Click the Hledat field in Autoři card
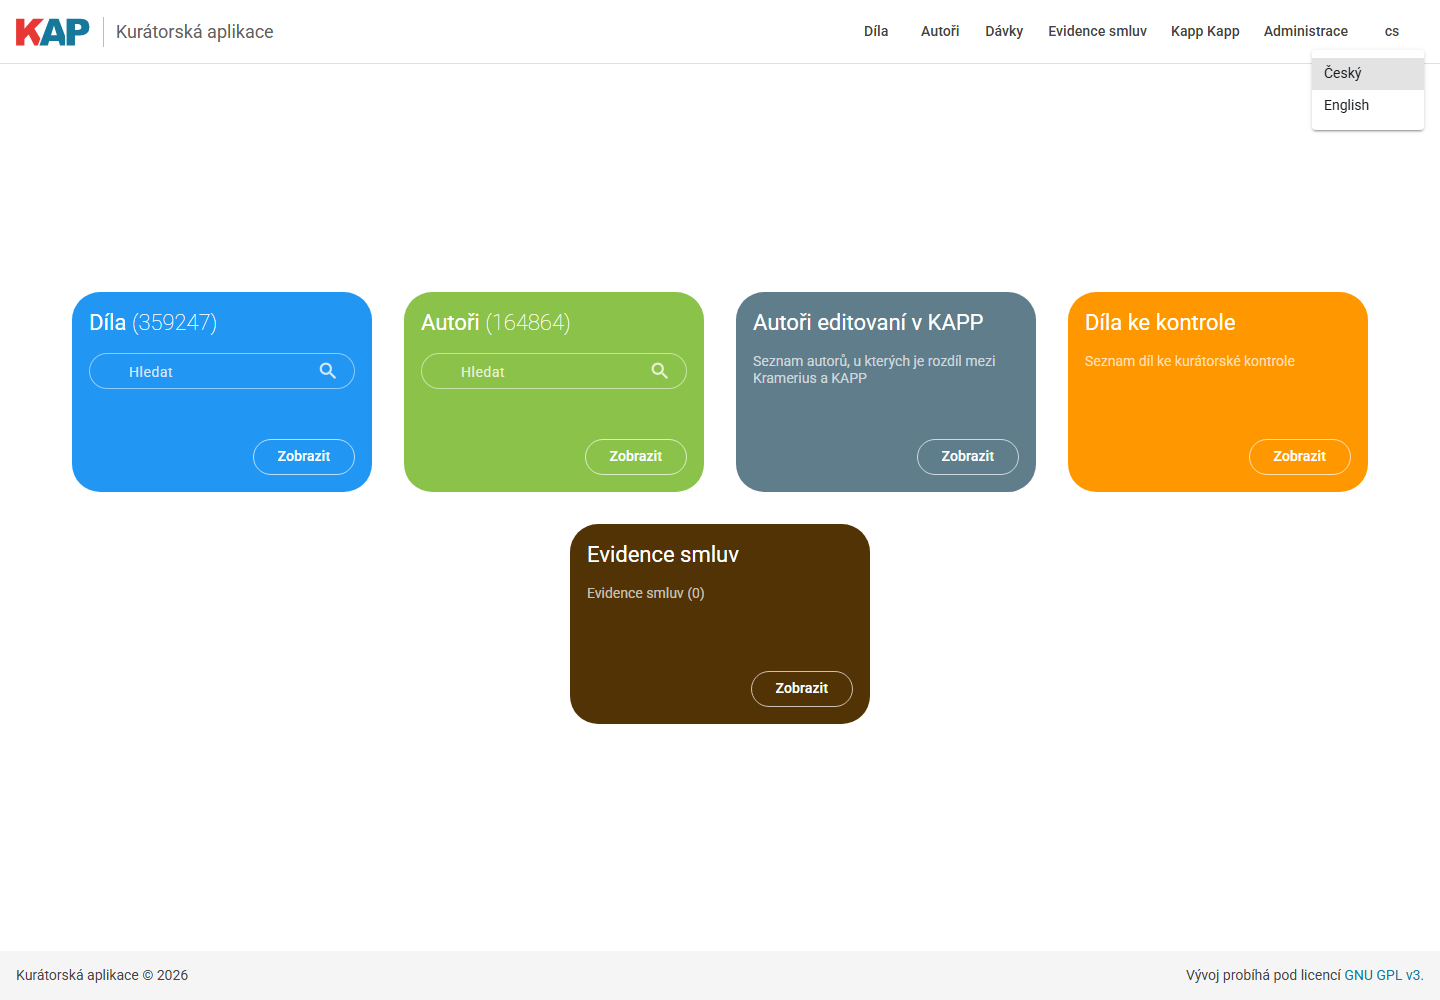 tap(554, 371)
